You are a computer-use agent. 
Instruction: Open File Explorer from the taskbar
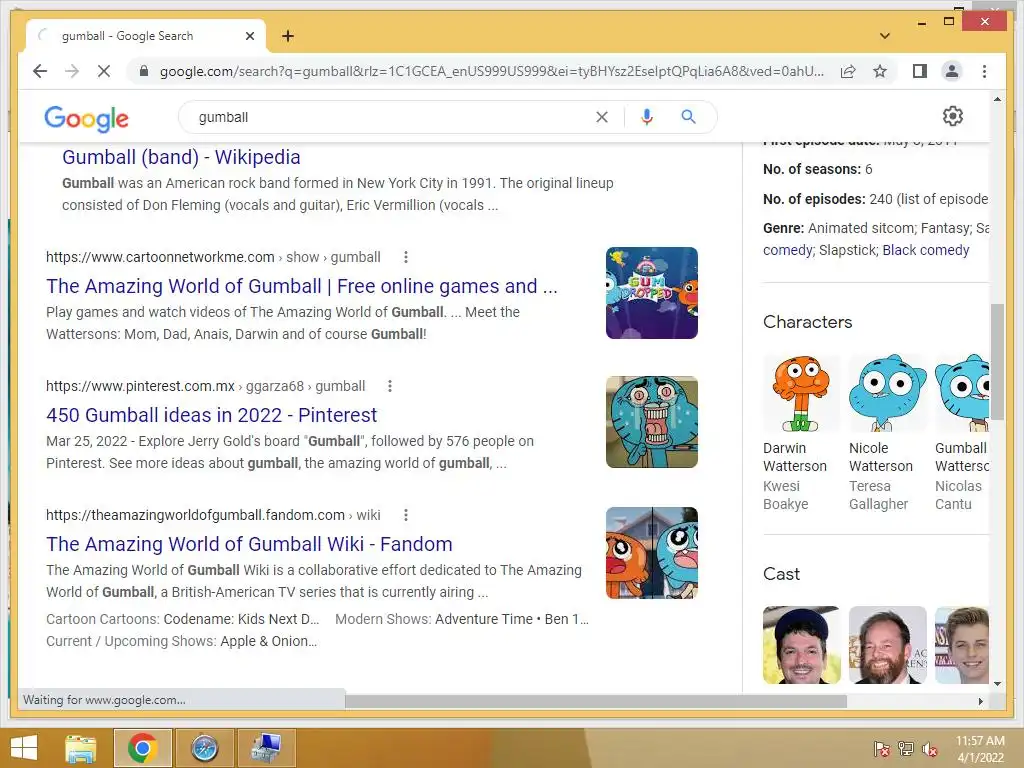tap(81, 748)
